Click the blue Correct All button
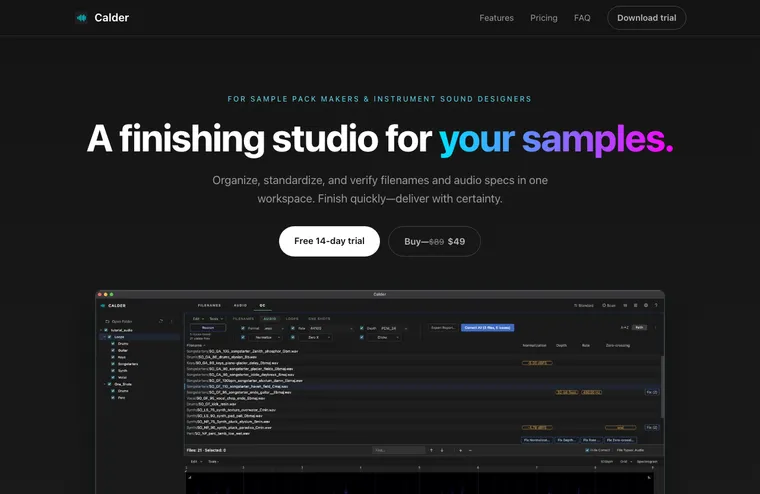The width and height of the screenshot is (760, 494). click(487, 328)
